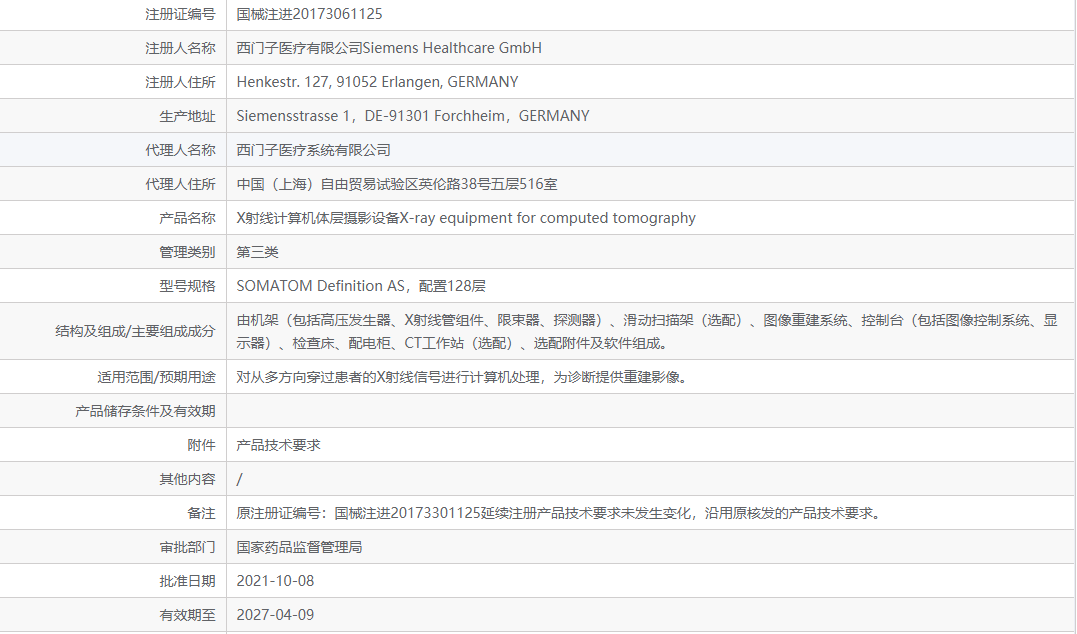Select agent name 西门子医疗系统有限公司
This screenshot has height=634, width=1077.
[313, 150]
